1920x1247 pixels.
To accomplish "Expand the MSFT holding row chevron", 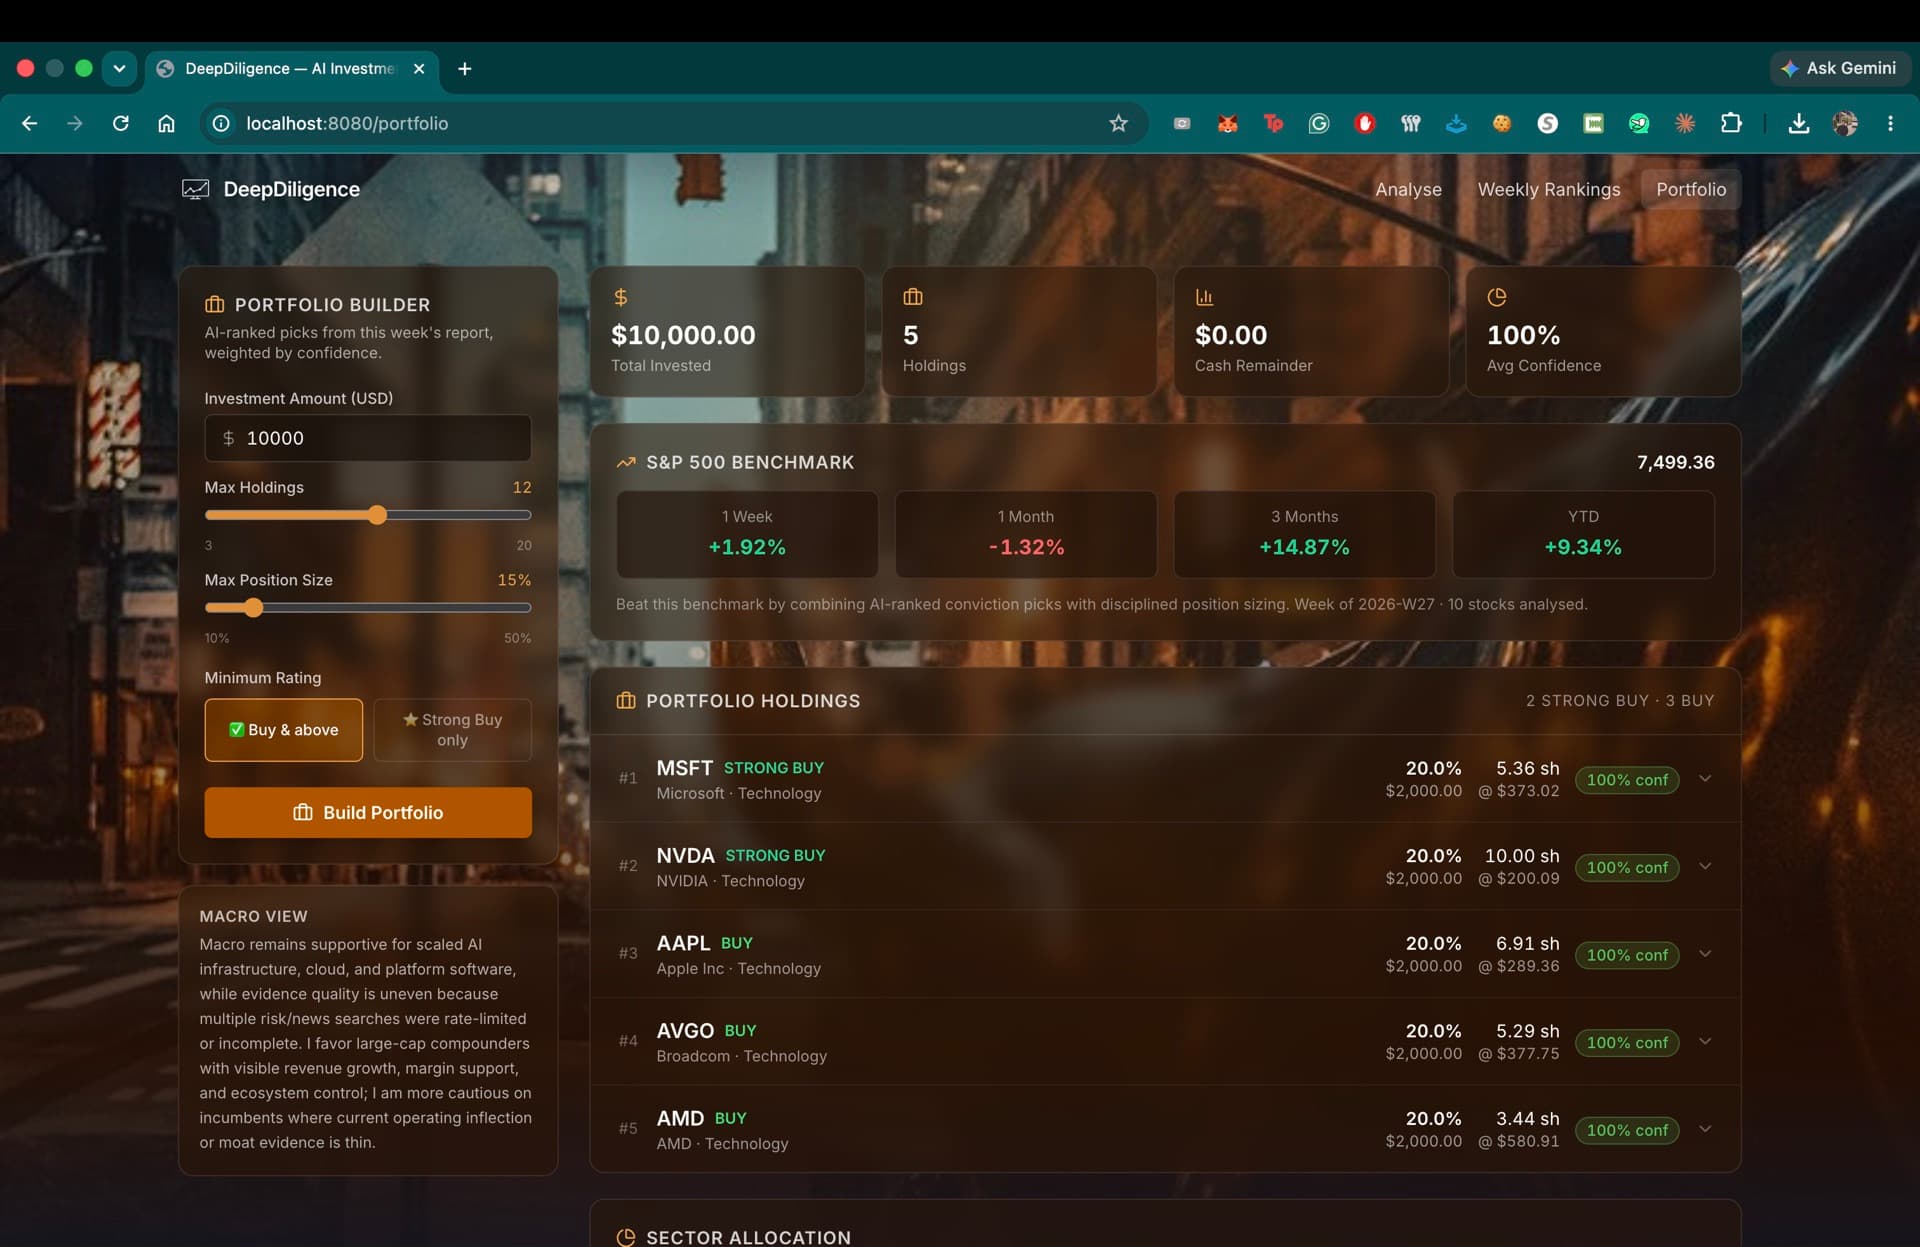I will tap(1705, 779).
